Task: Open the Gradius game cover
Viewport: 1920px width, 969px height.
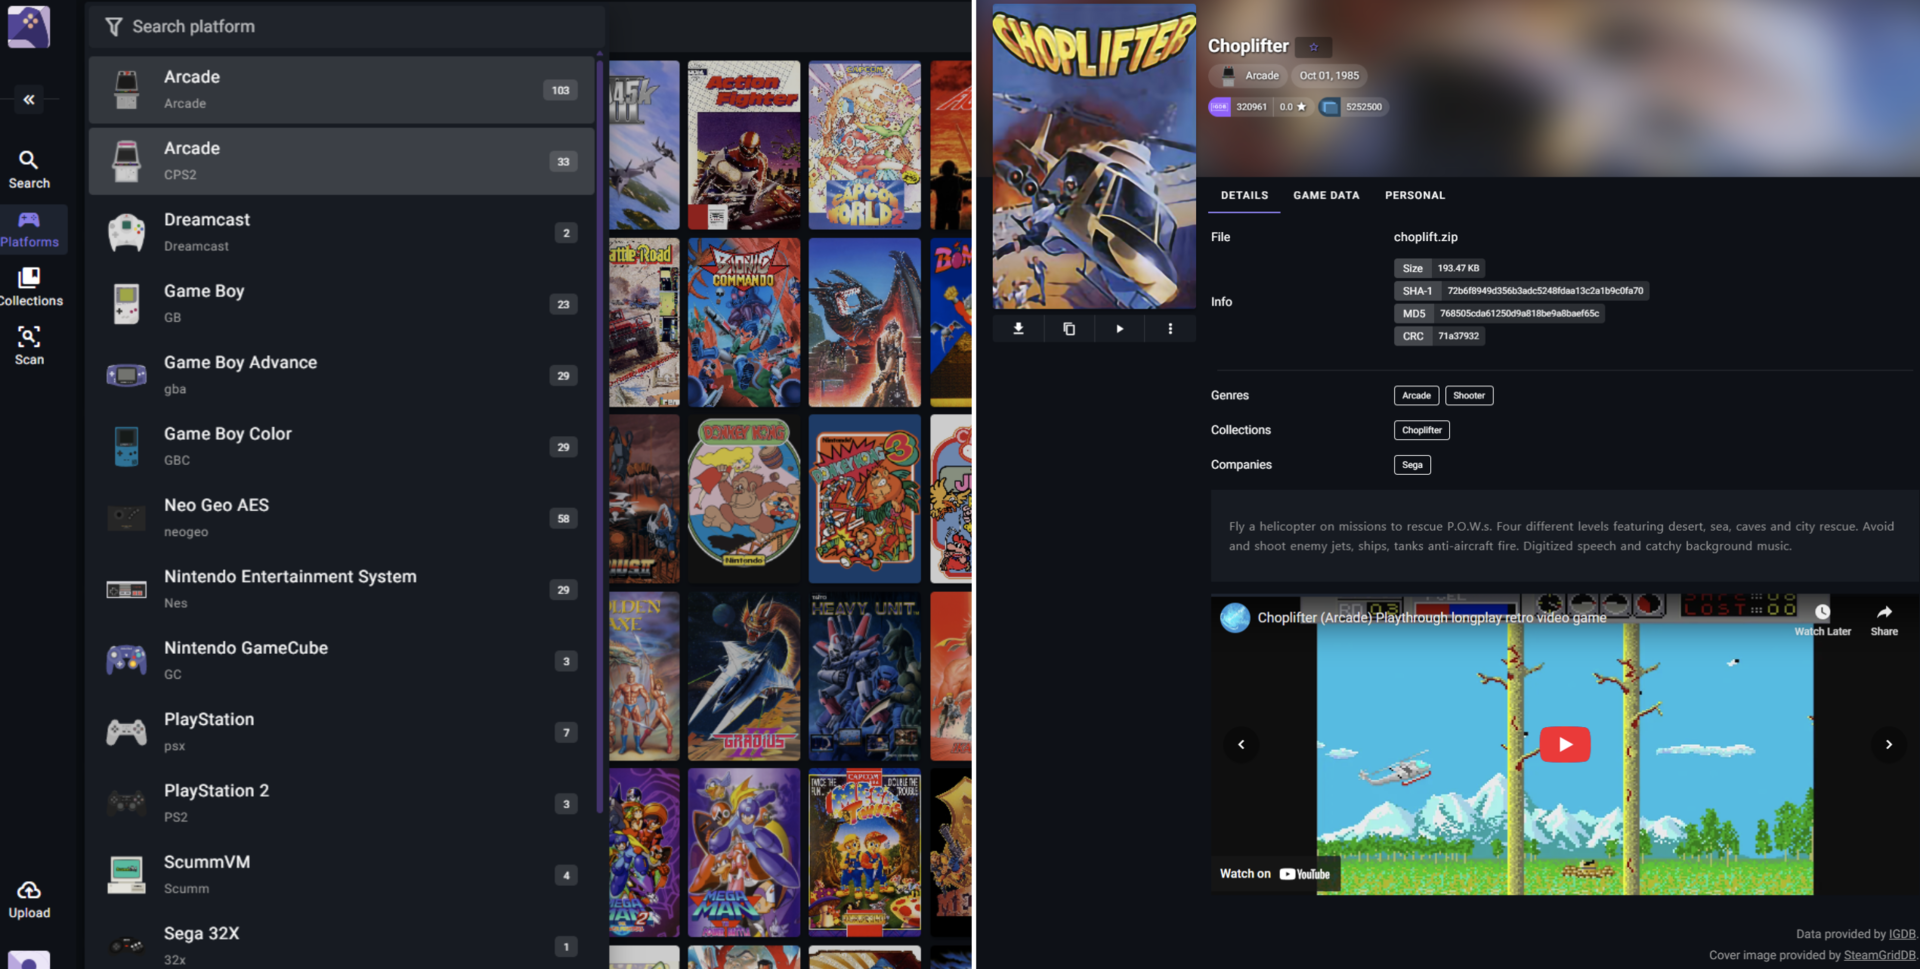Action: tap(744, 676)
